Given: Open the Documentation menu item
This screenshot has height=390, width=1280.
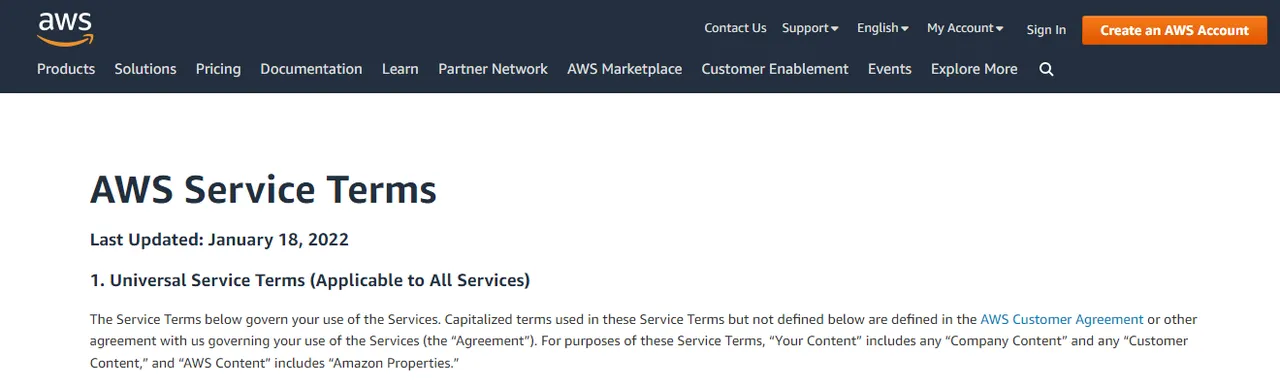Looking at the screenshot, I should [x=311, y=69].
